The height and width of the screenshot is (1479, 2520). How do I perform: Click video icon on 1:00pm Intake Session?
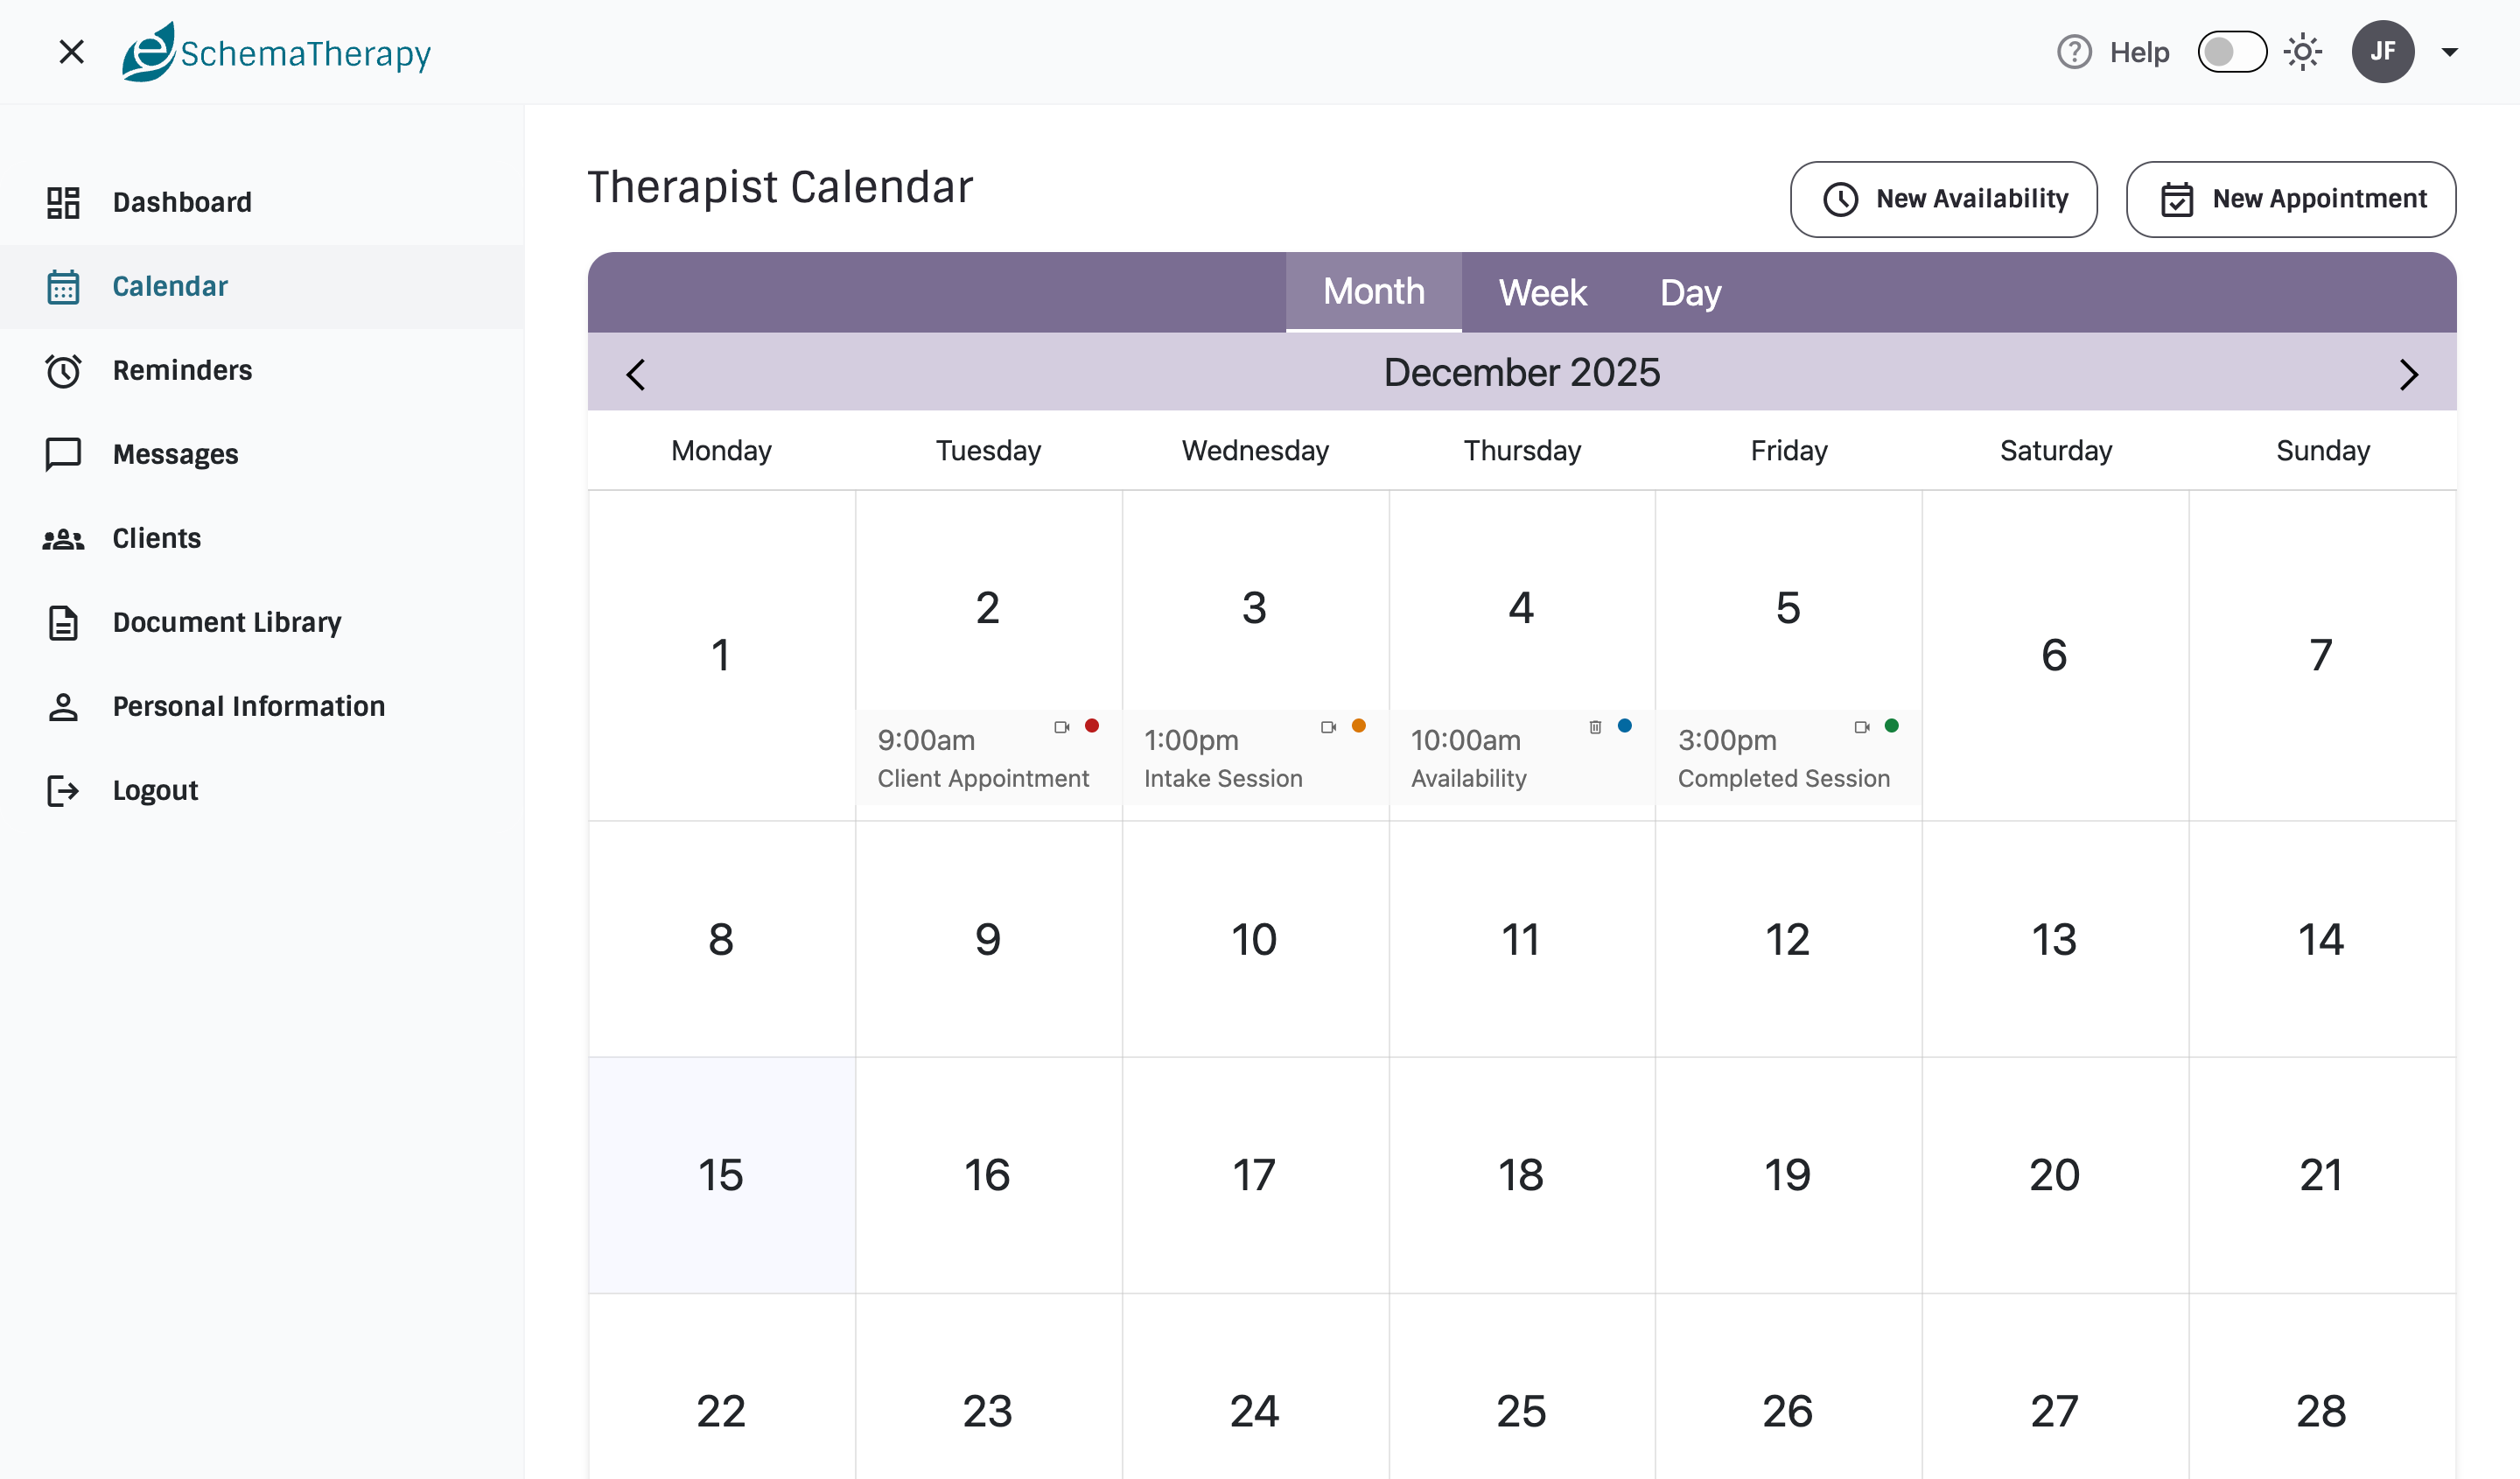[1328, 727]
